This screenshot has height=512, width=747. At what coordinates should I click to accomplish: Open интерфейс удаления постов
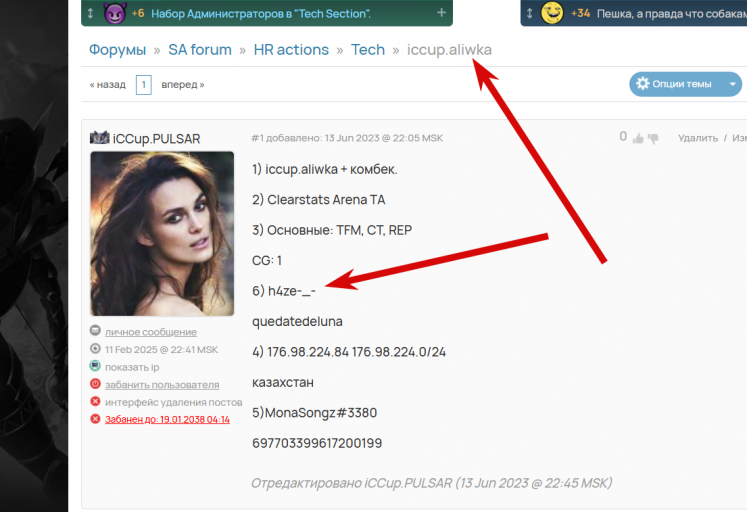click(x=173, y=402)
